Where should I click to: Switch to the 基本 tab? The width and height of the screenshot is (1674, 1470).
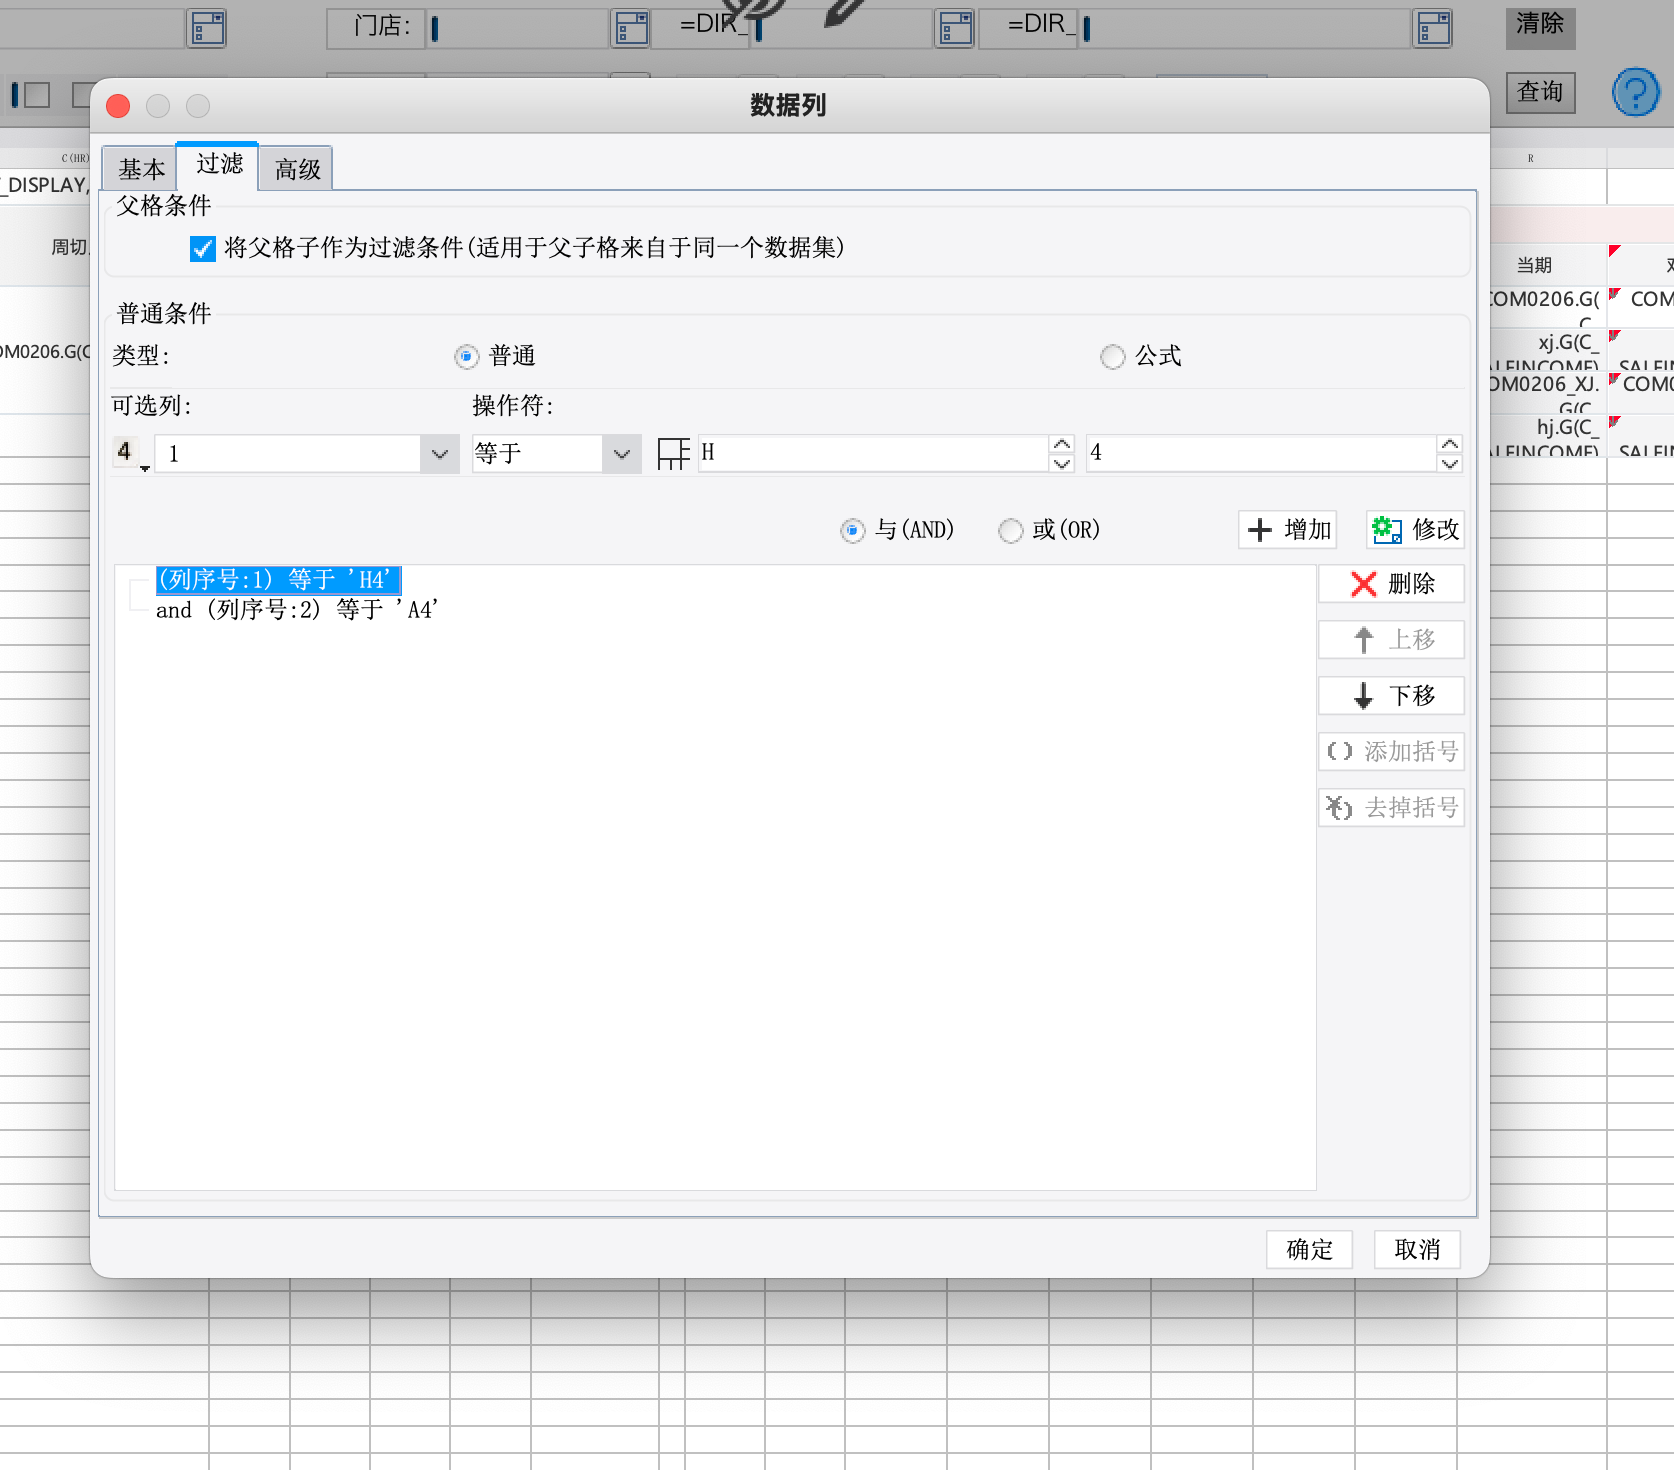(x=141, y=169)
